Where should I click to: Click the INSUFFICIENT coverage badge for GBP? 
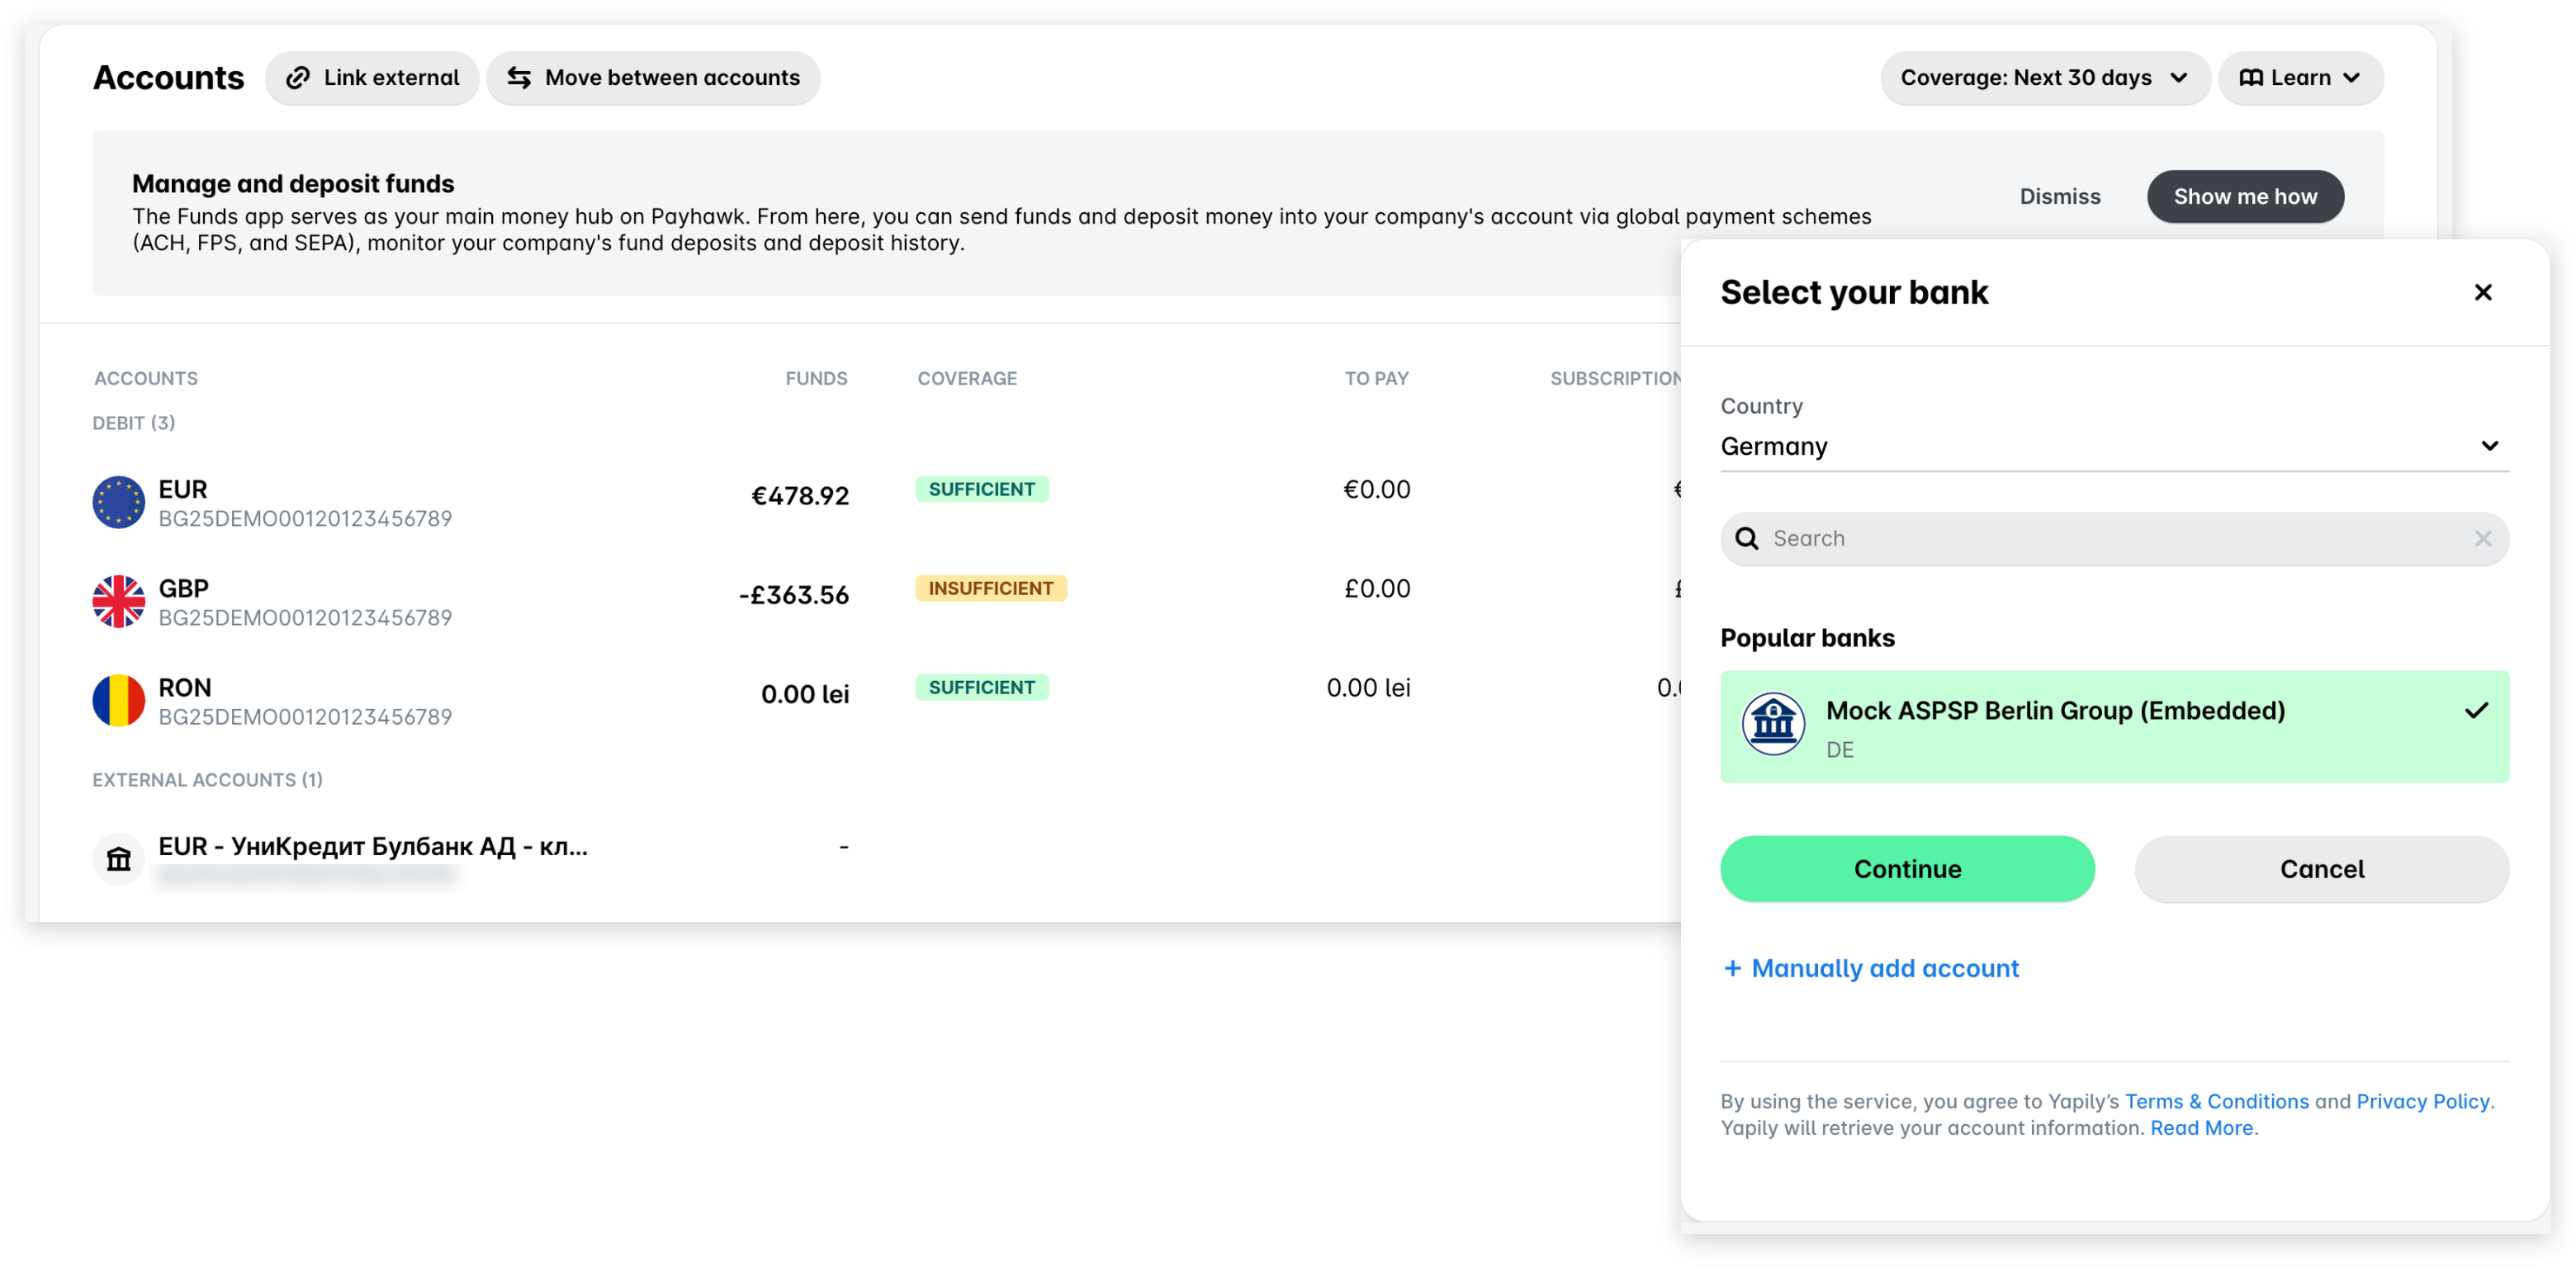click(991, 588)
